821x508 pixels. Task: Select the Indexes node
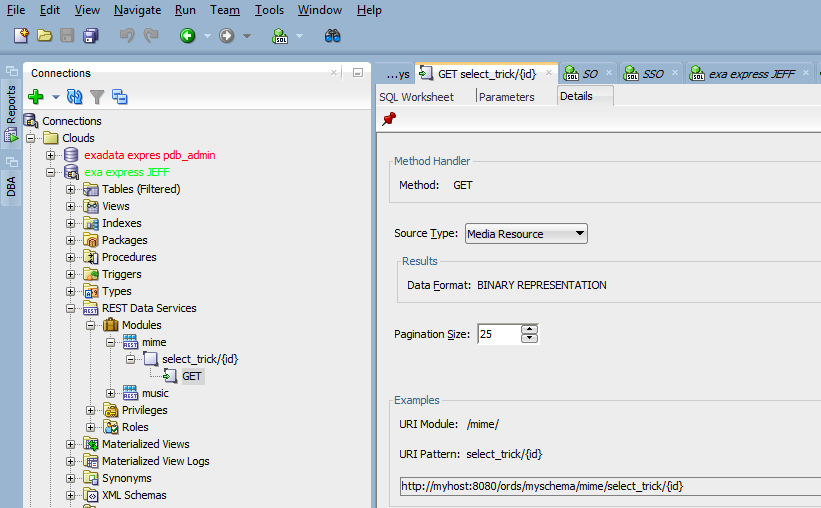pyautogui.click(x=121, y=223)
